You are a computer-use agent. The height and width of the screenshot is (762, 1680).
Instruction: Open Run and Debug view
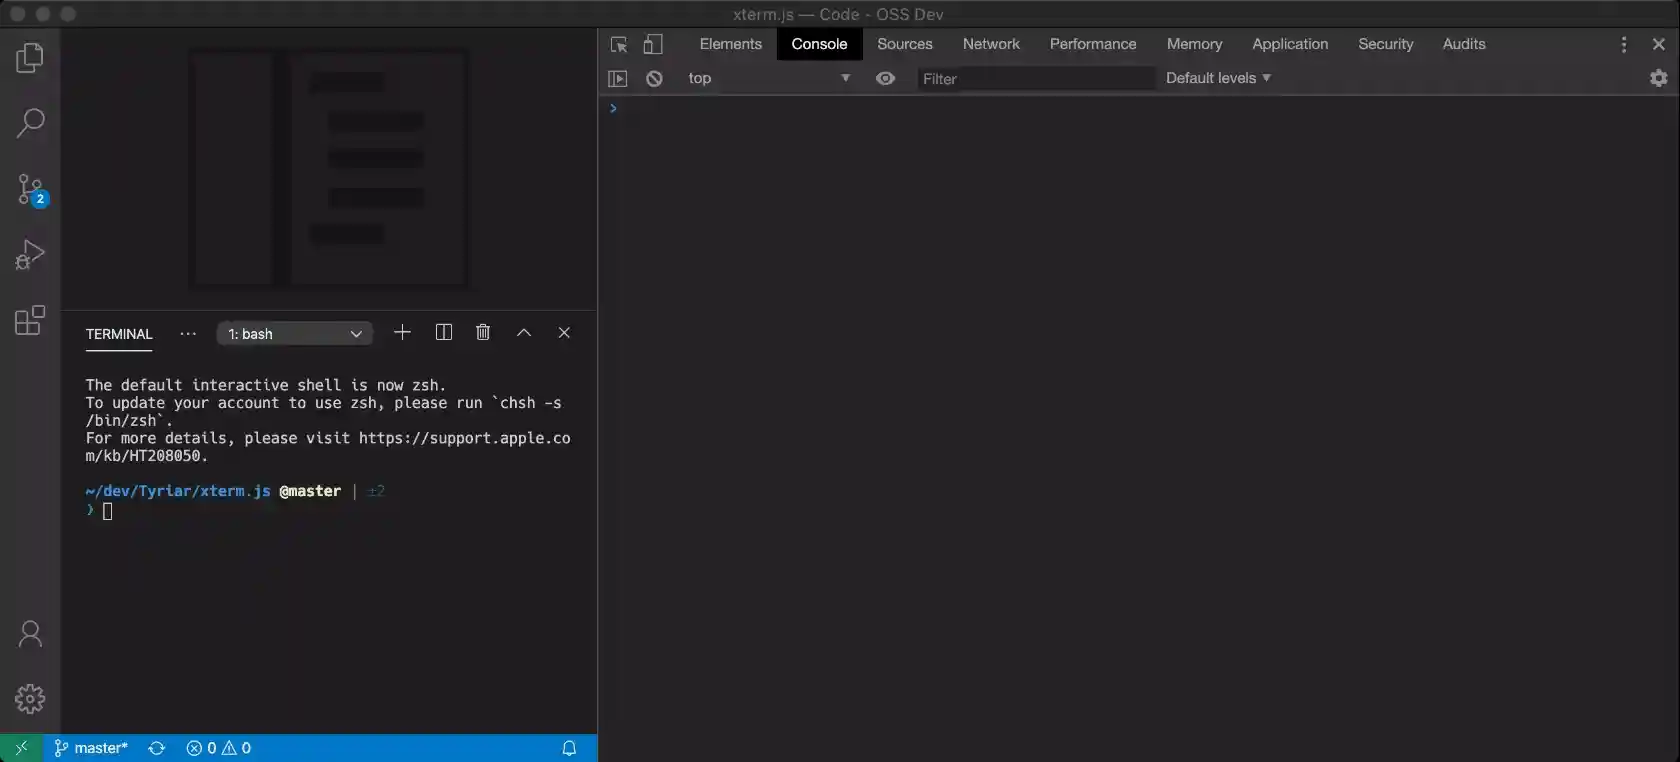click(30, 255)
